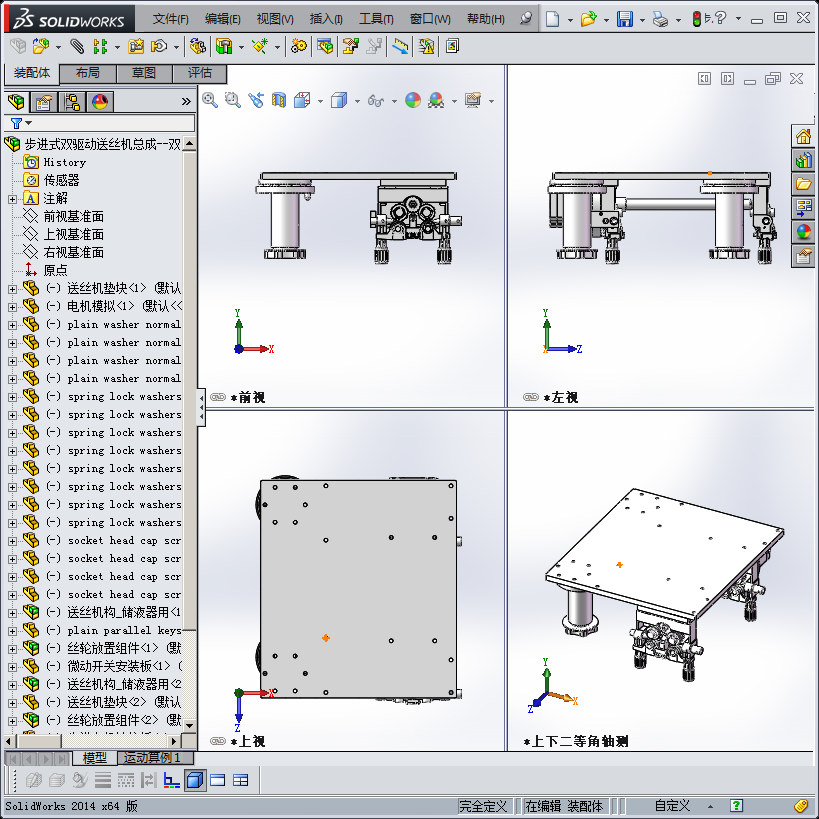Viewport: 819px width, 819px height.
Task: Click the green help question mark in status bar
Action: click(x=736, y=806)
